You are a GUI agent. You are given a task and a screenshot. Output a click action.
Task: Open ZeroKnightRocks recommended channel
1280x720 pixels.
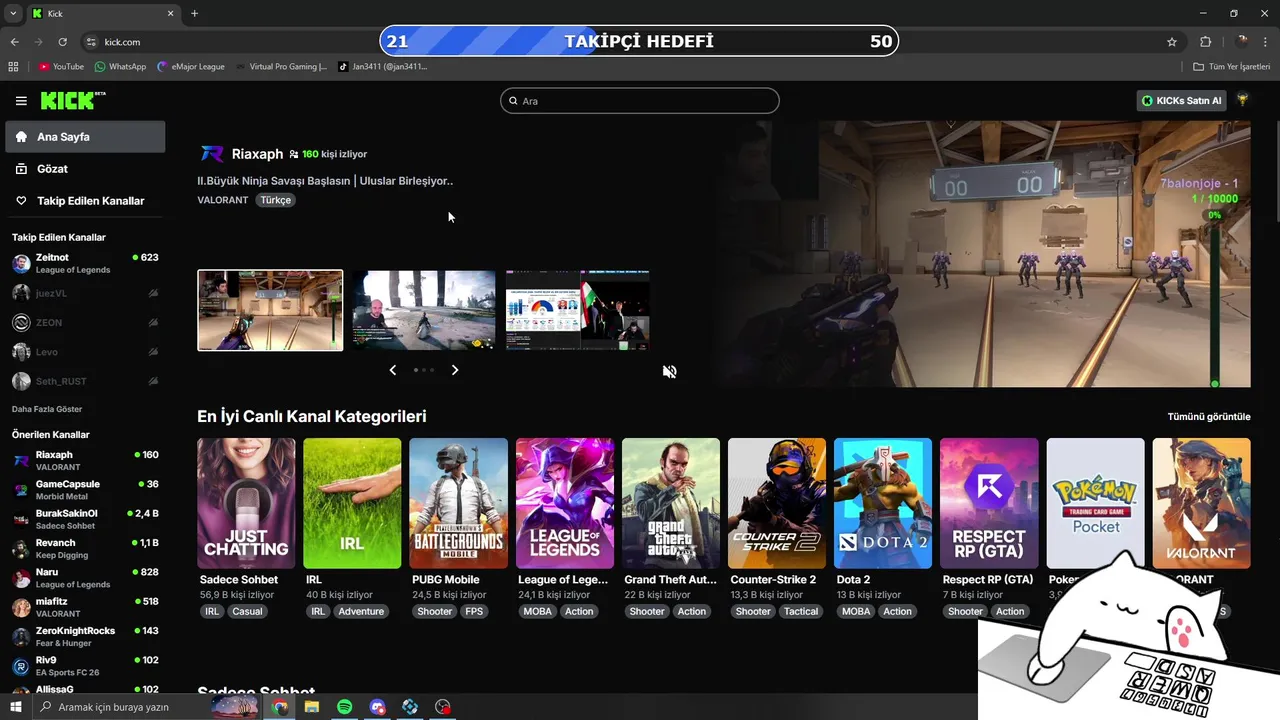pyautogui.click(x=85, y=637)
